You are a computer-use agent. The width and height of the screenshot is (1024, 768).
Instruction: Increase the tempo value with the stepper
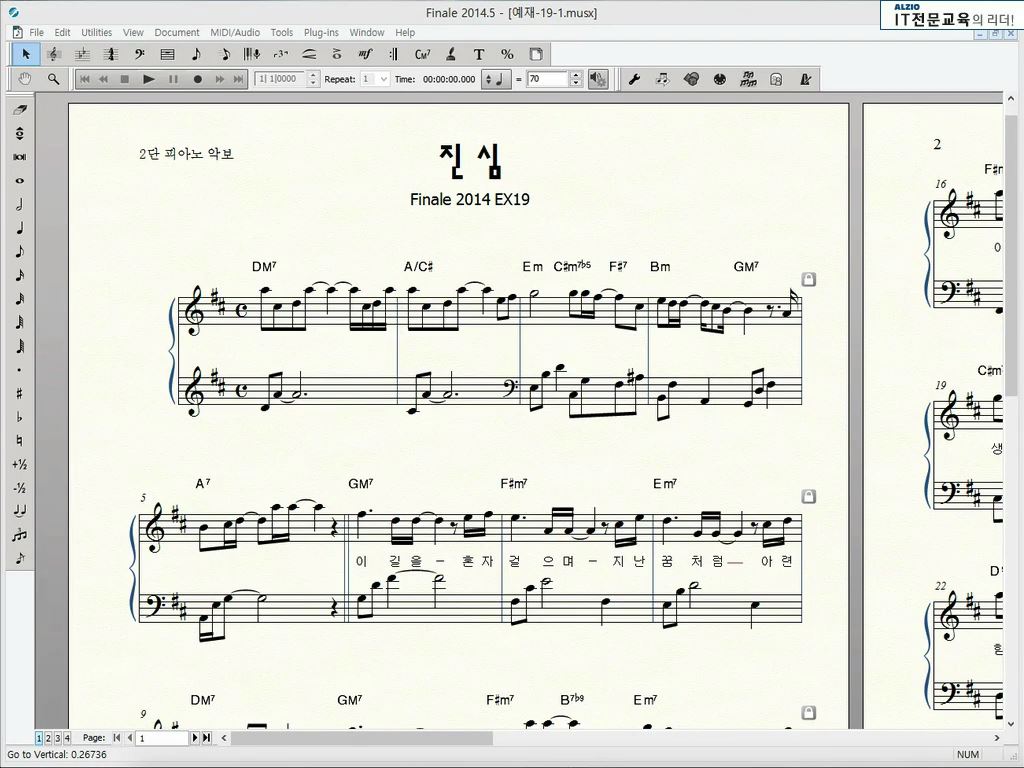575,75
